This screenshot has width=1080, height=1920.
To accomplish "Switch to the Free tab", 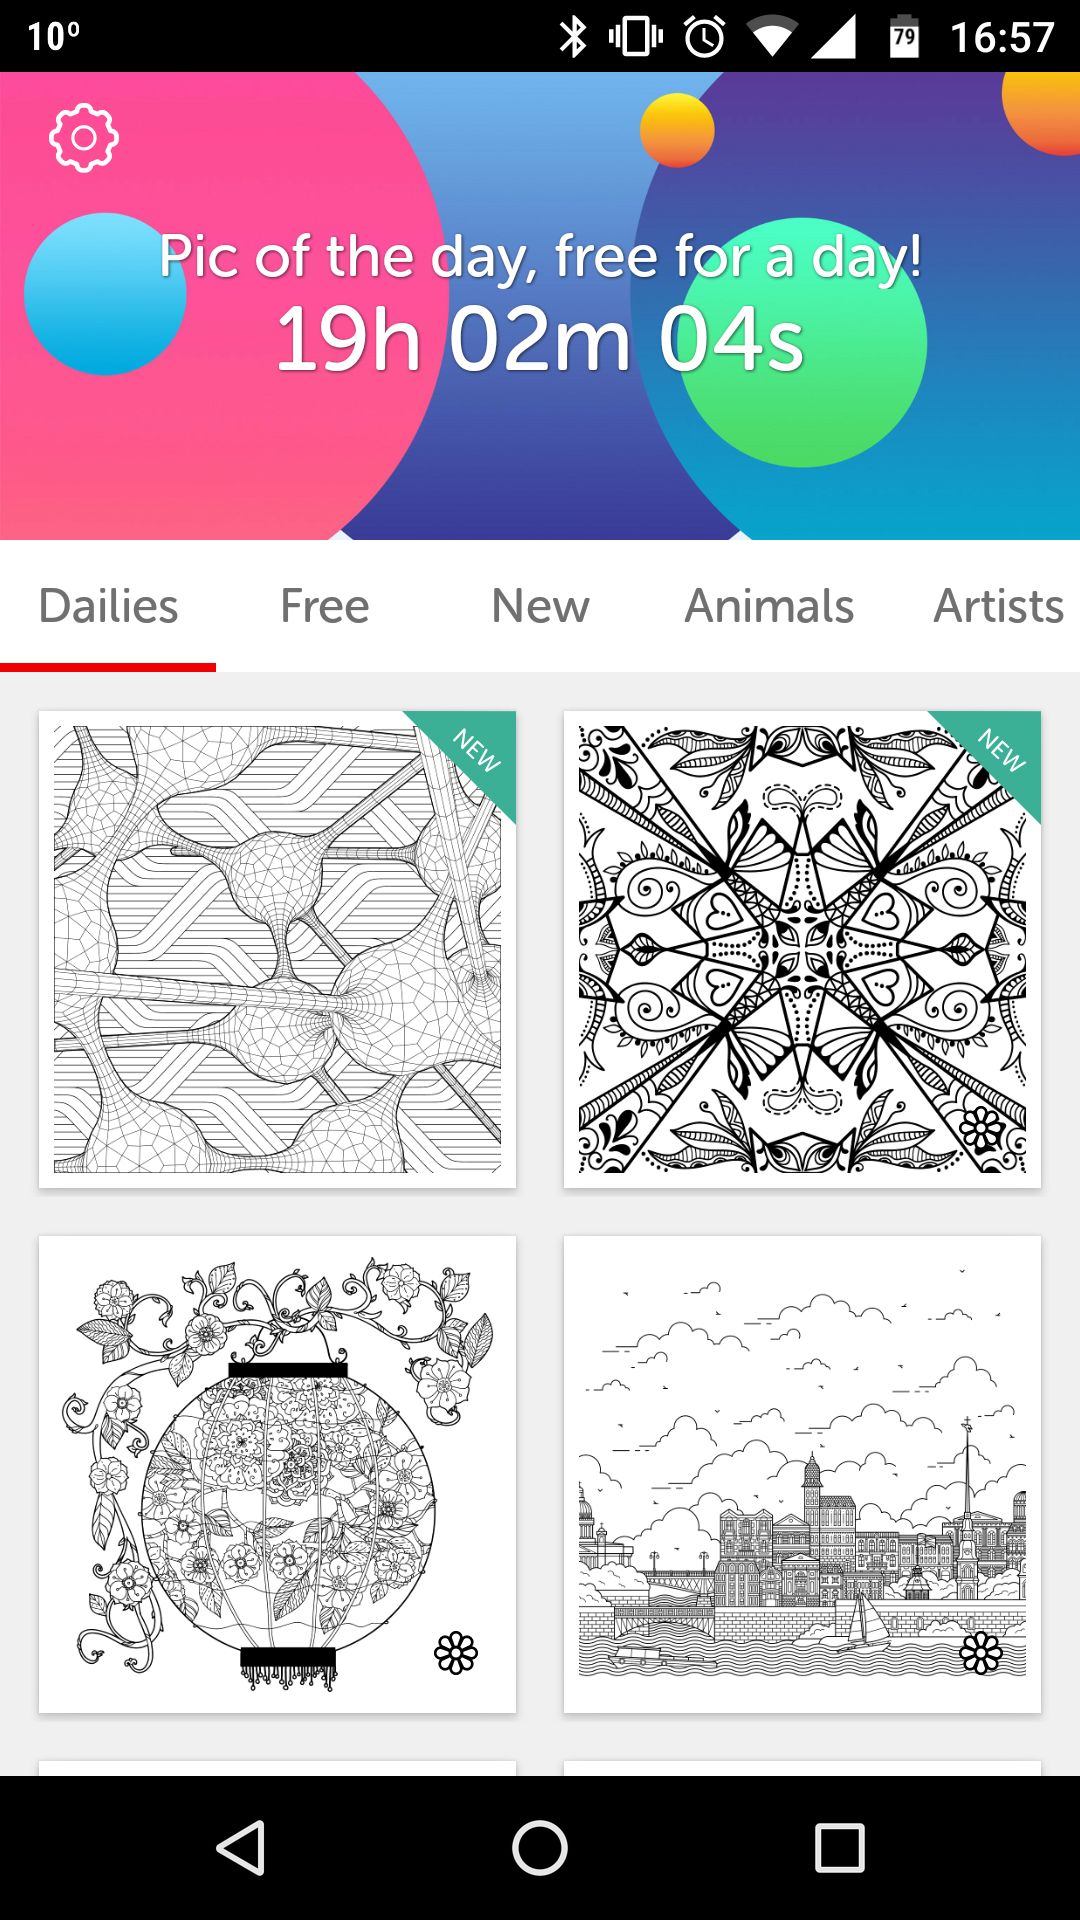I will (x=324, y=606).
